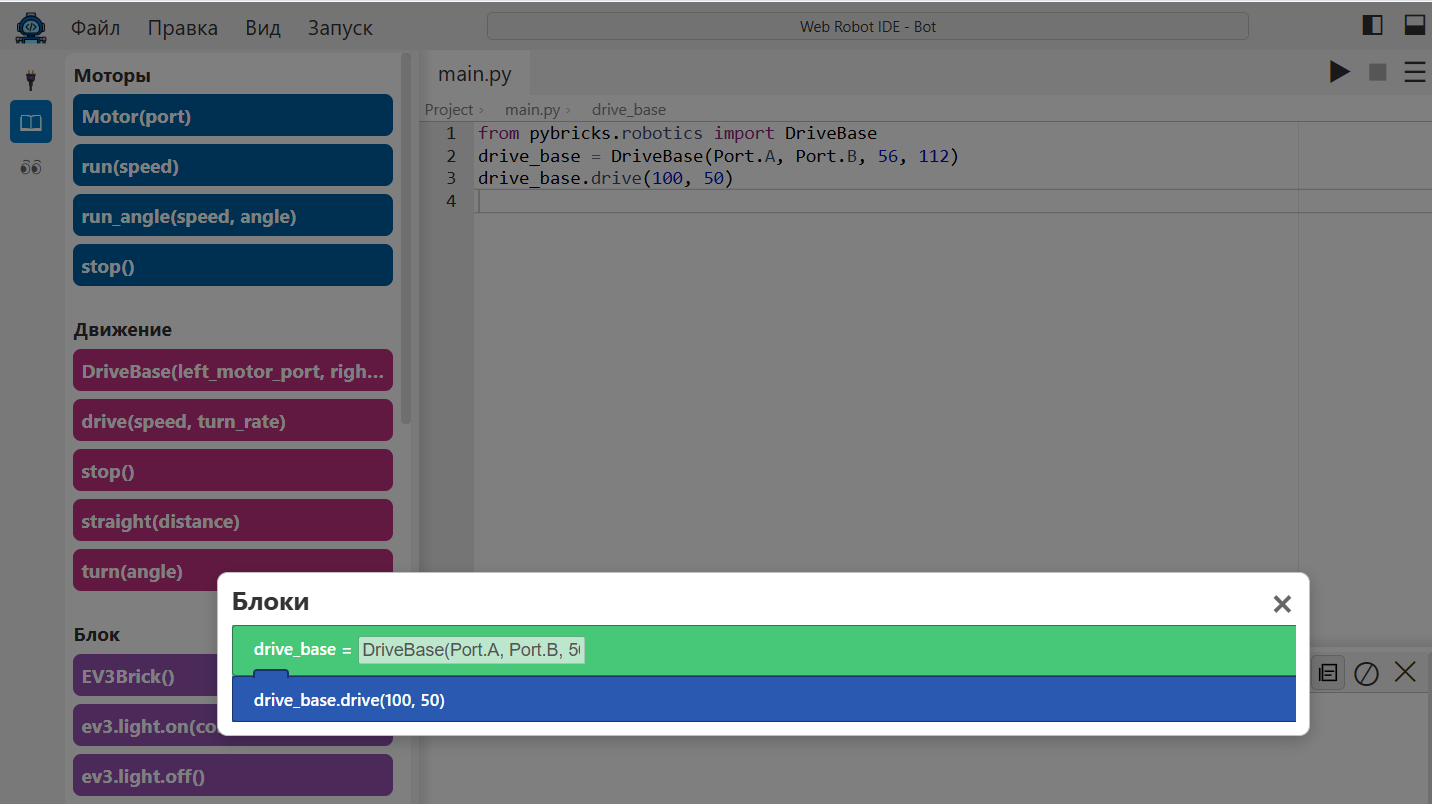Select the book library sidebar icon

point(31,122)
